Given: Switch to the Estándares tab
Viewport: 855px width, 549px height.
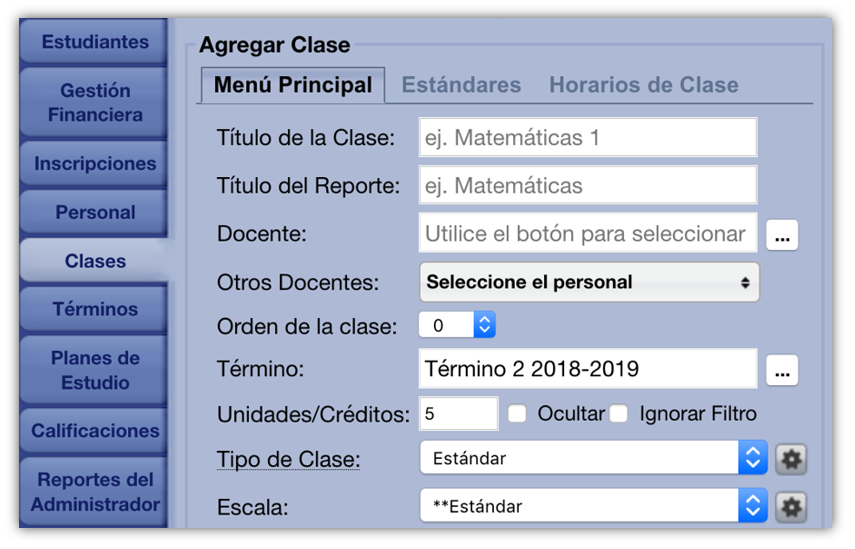Looking at the screenshot, I should tap(461, 86).
